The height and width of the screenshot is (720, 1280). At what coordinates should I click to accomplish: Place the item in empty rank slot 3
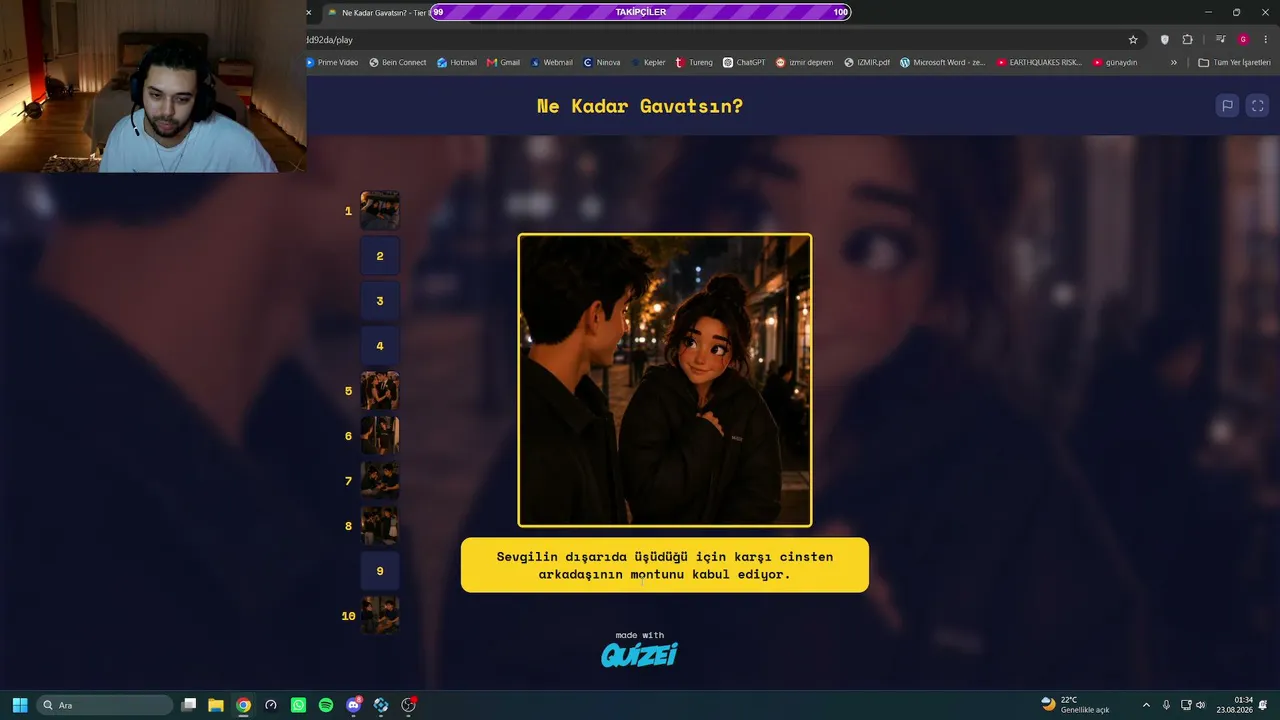click(x=380, y=301)
